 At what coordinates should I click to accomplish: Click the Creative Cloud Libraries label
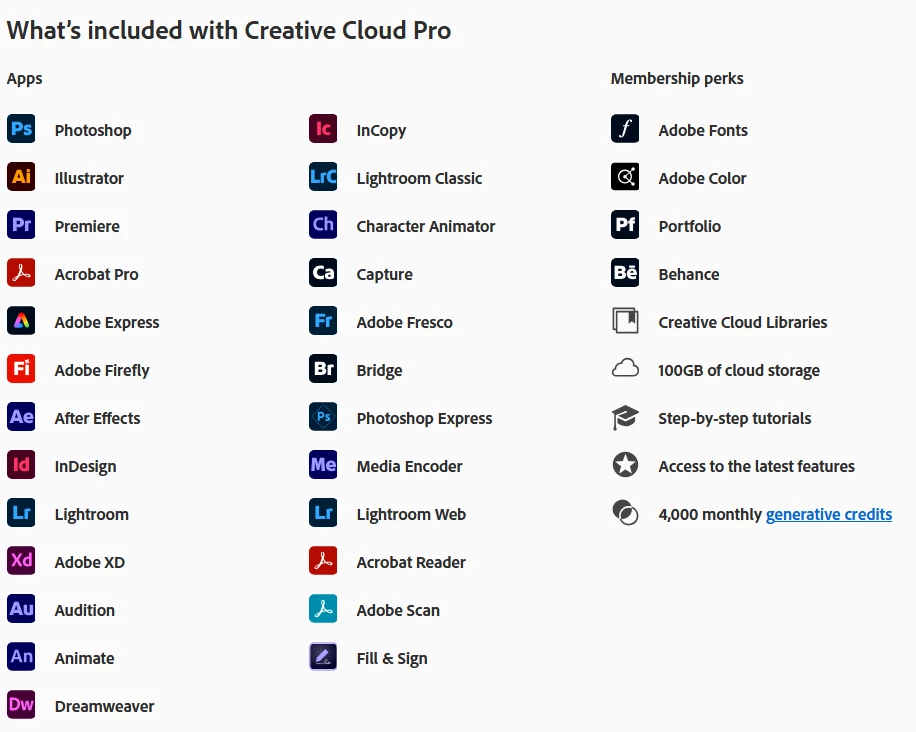[743, 322]
